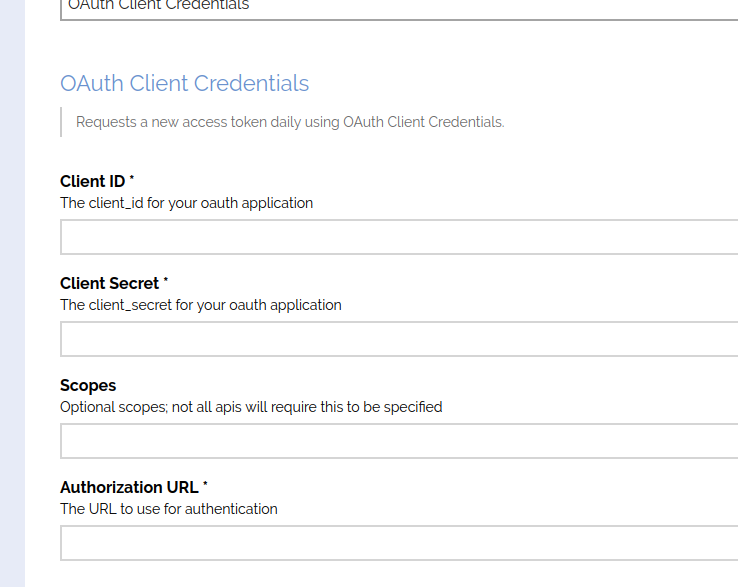The width and height of the screenshot is (738, 587).
Task: Click the required asterisk beside Client ID
Action: click(132, 177)
